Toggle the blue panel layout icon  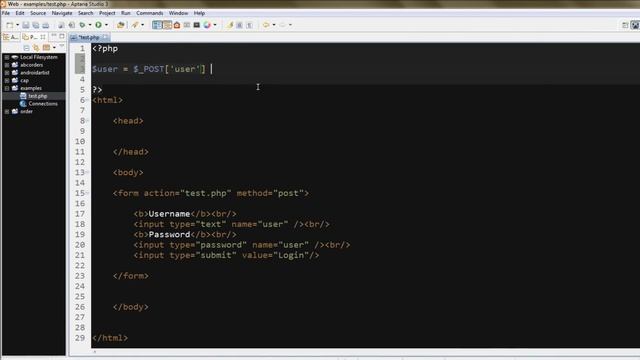[x=157, y=25]
